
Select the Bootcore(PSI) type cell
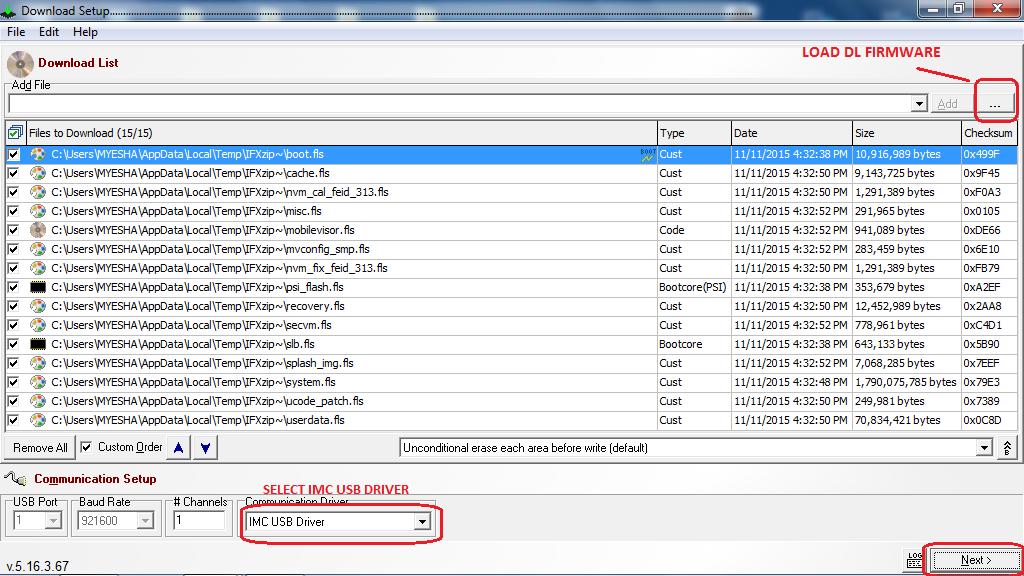tap(692, 287)
